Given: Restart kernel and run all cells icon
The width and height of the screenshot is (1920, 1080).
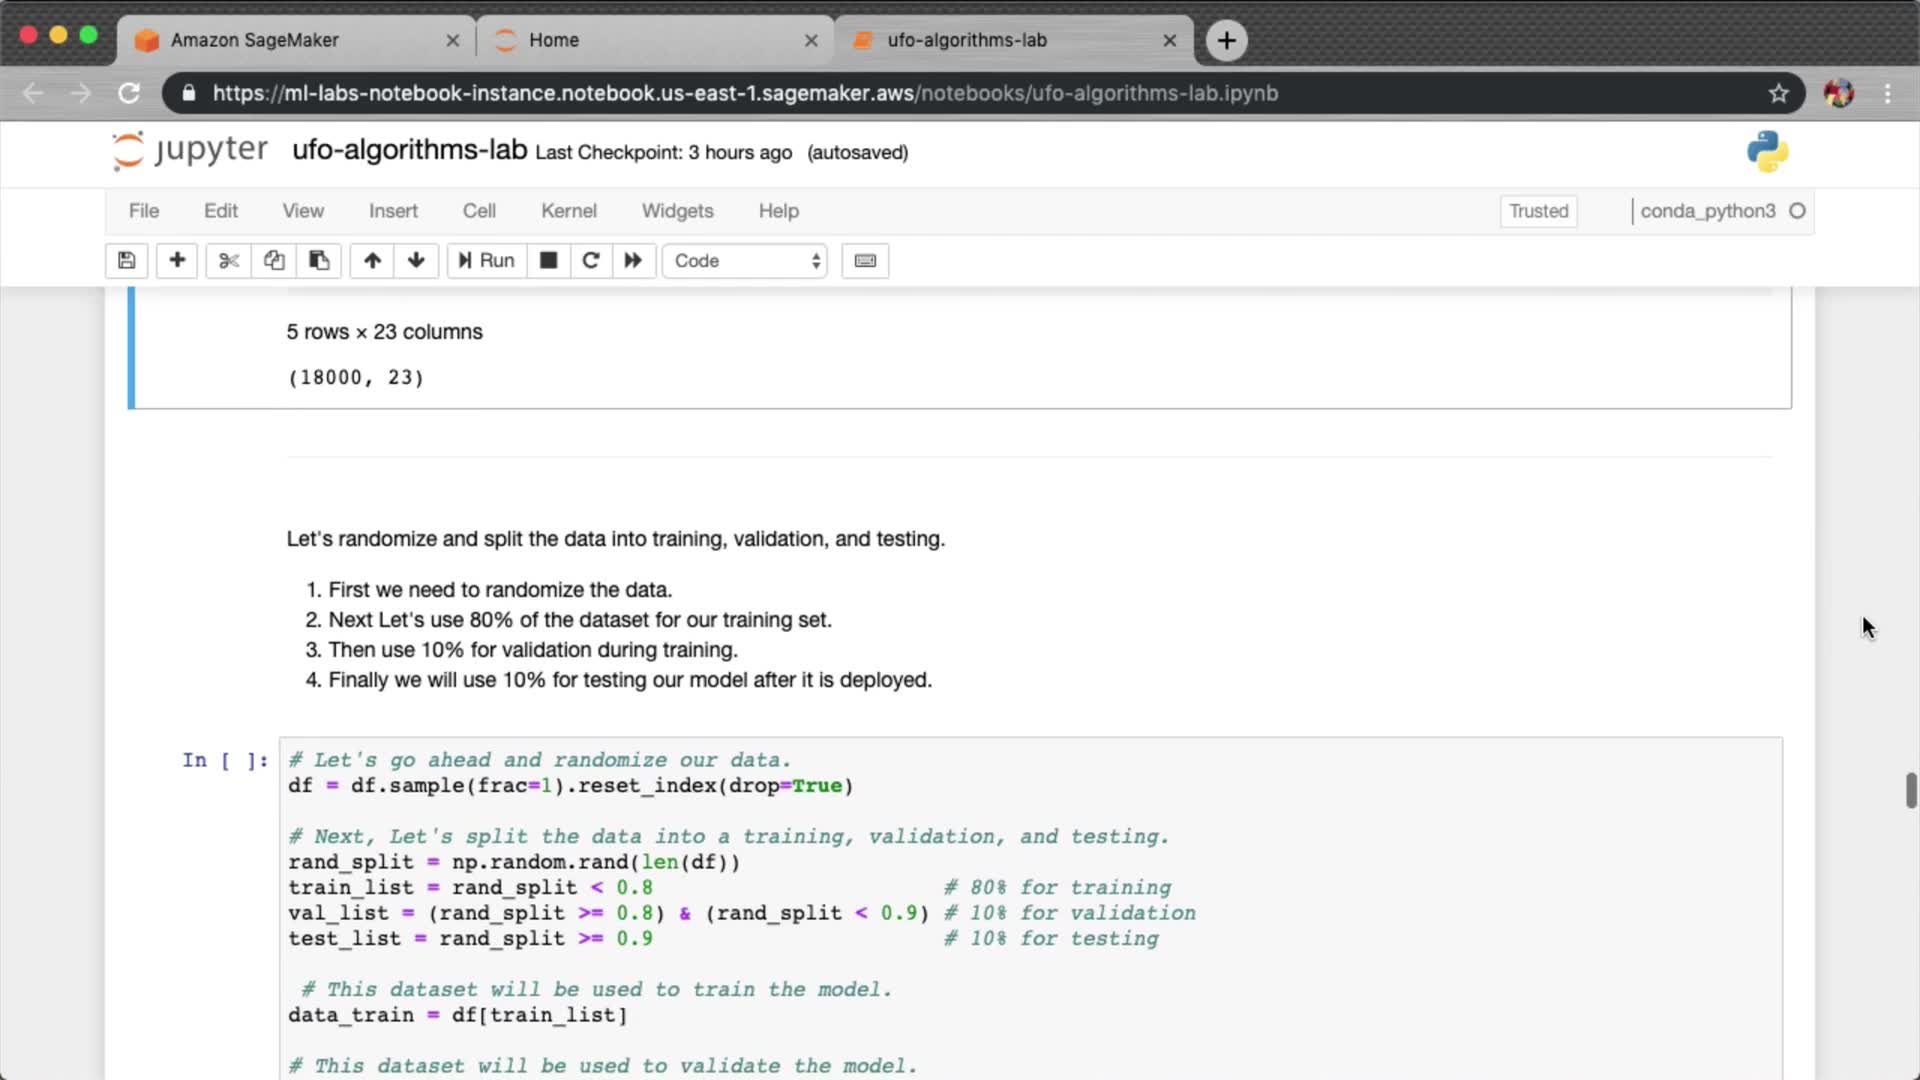Looking at the screenshot, I should (633, 260).
